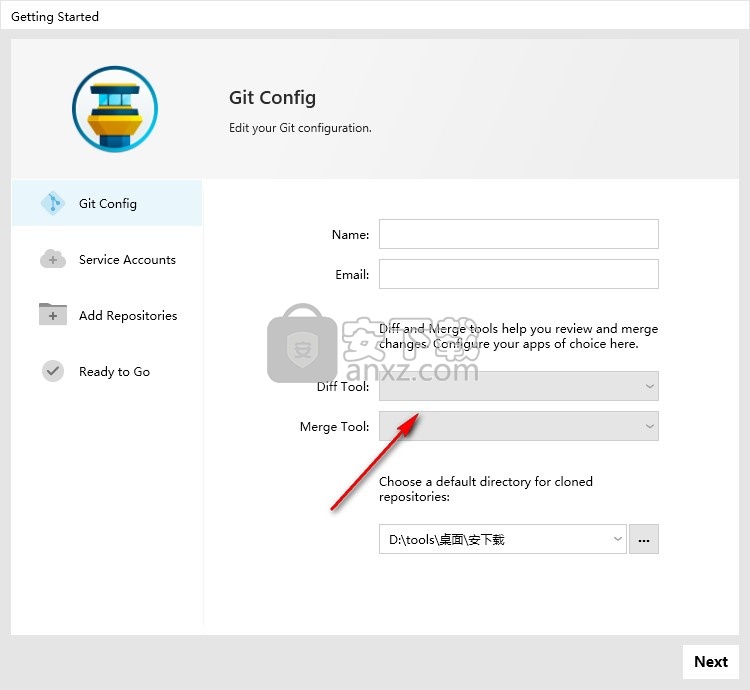Click the Add Repositories folder icon
Viewport: 750px width, 690px height.
pos(53,315)
